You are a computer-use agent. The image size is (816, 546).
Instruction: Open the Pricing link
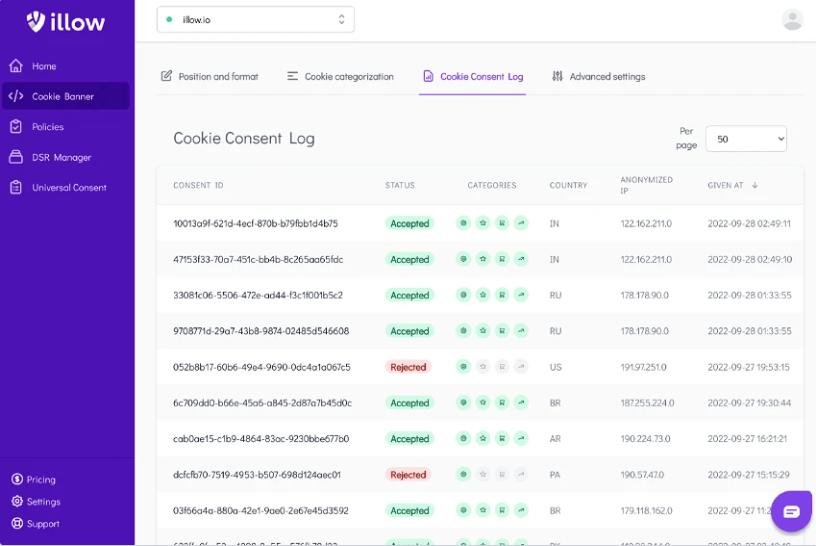tap(41, 479)
